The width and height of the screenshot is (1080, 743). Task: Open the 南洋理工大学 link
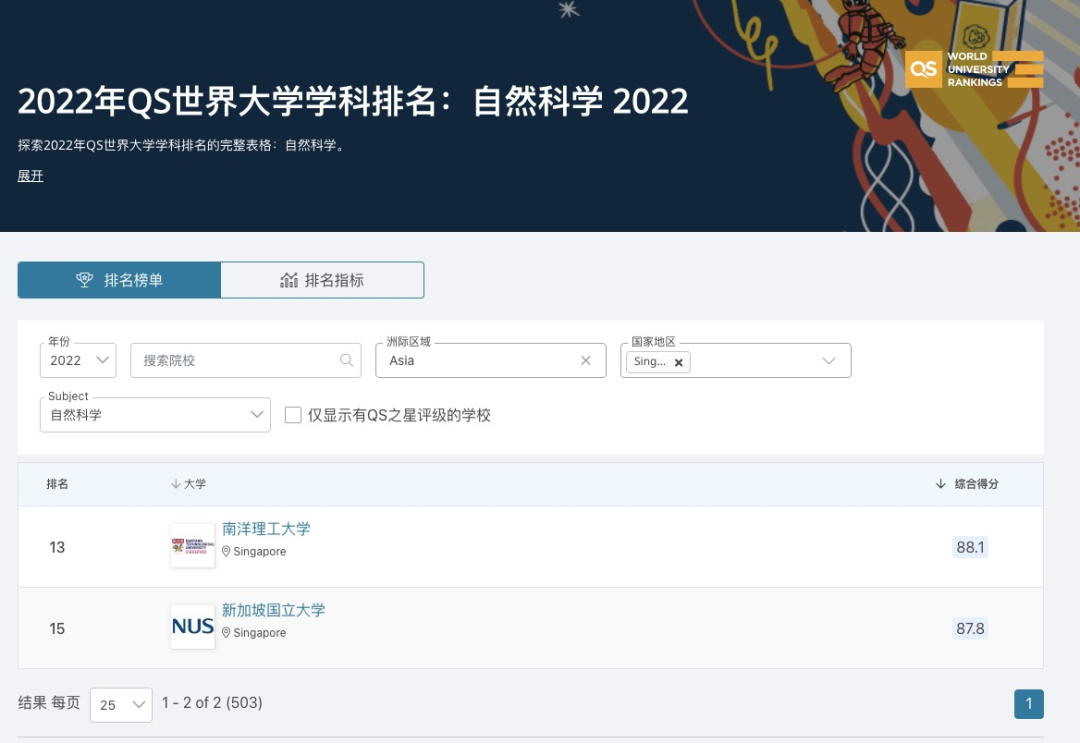click(266, 529)
